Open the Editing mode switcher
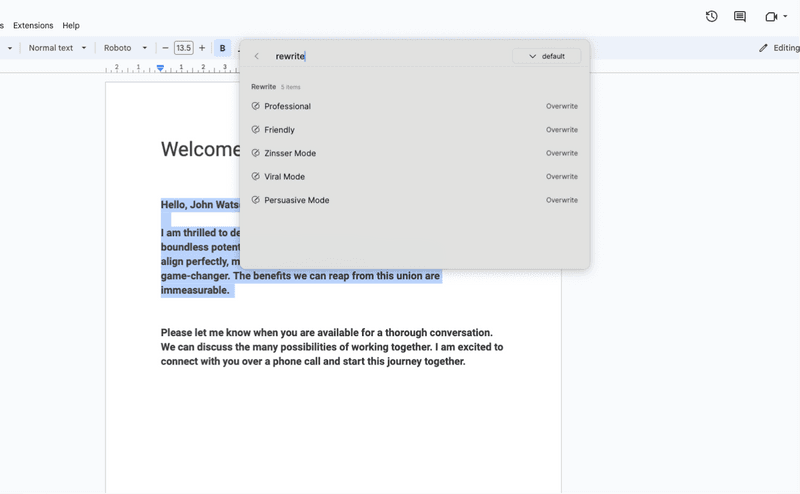Image resolution: width=800 pixels, height=494 pixels. (778, 48)
